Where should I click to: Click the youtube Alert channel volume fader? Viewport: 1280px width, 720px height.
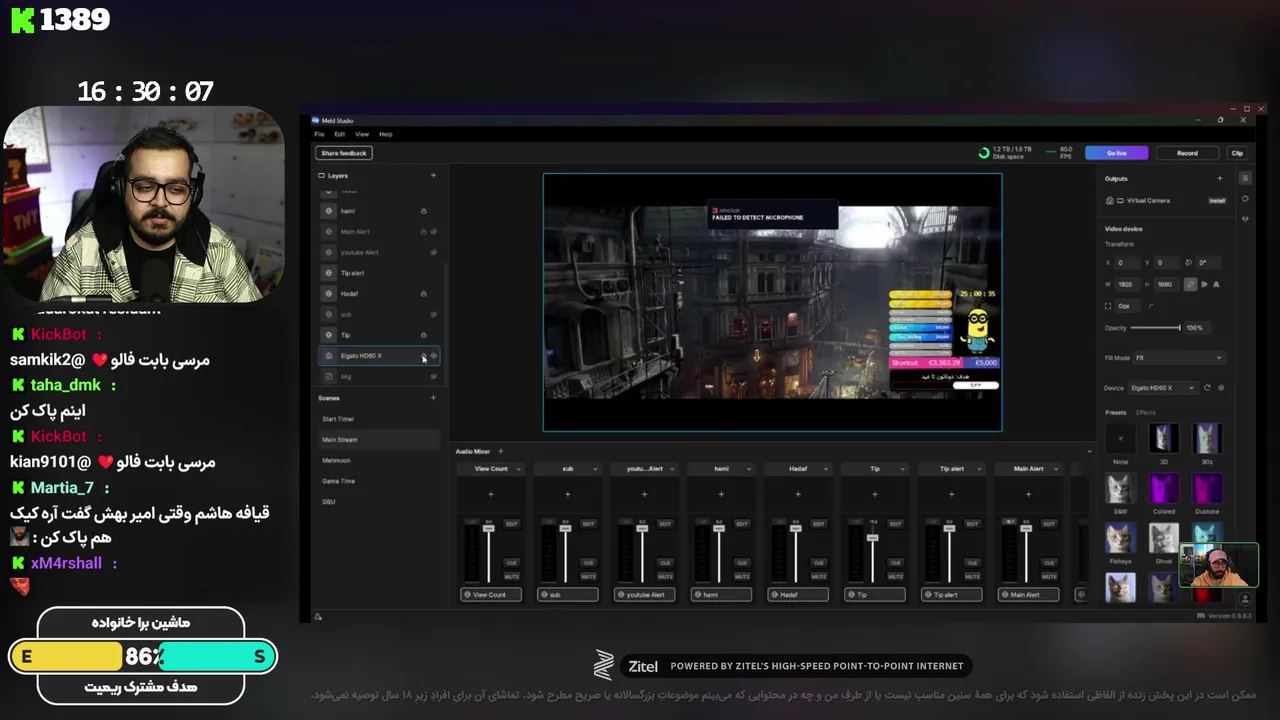click(x=642, y=528)
